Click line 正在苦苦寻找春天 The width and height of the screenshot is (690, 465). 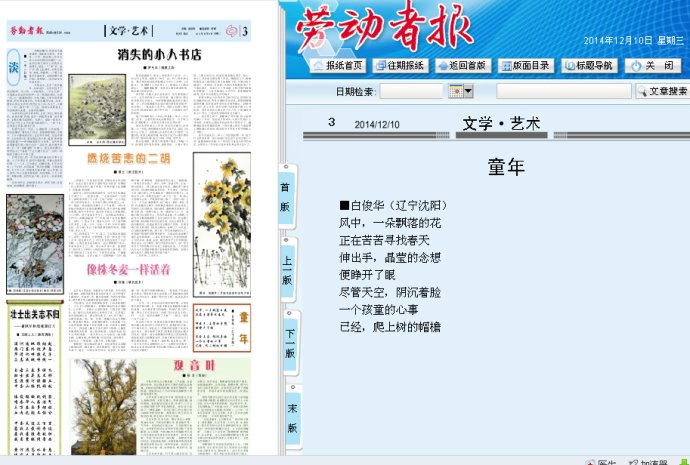click(x=384, y=240)
